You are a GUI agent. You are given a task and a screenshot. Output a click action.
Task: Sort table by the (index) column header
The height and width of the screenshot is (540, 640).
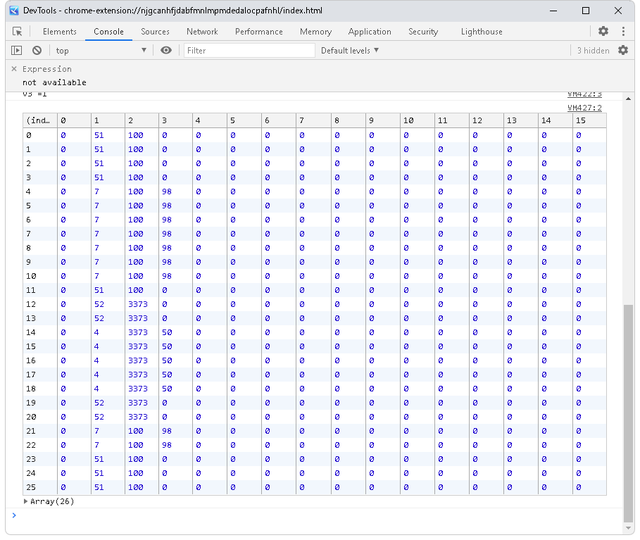pos(40,120)
